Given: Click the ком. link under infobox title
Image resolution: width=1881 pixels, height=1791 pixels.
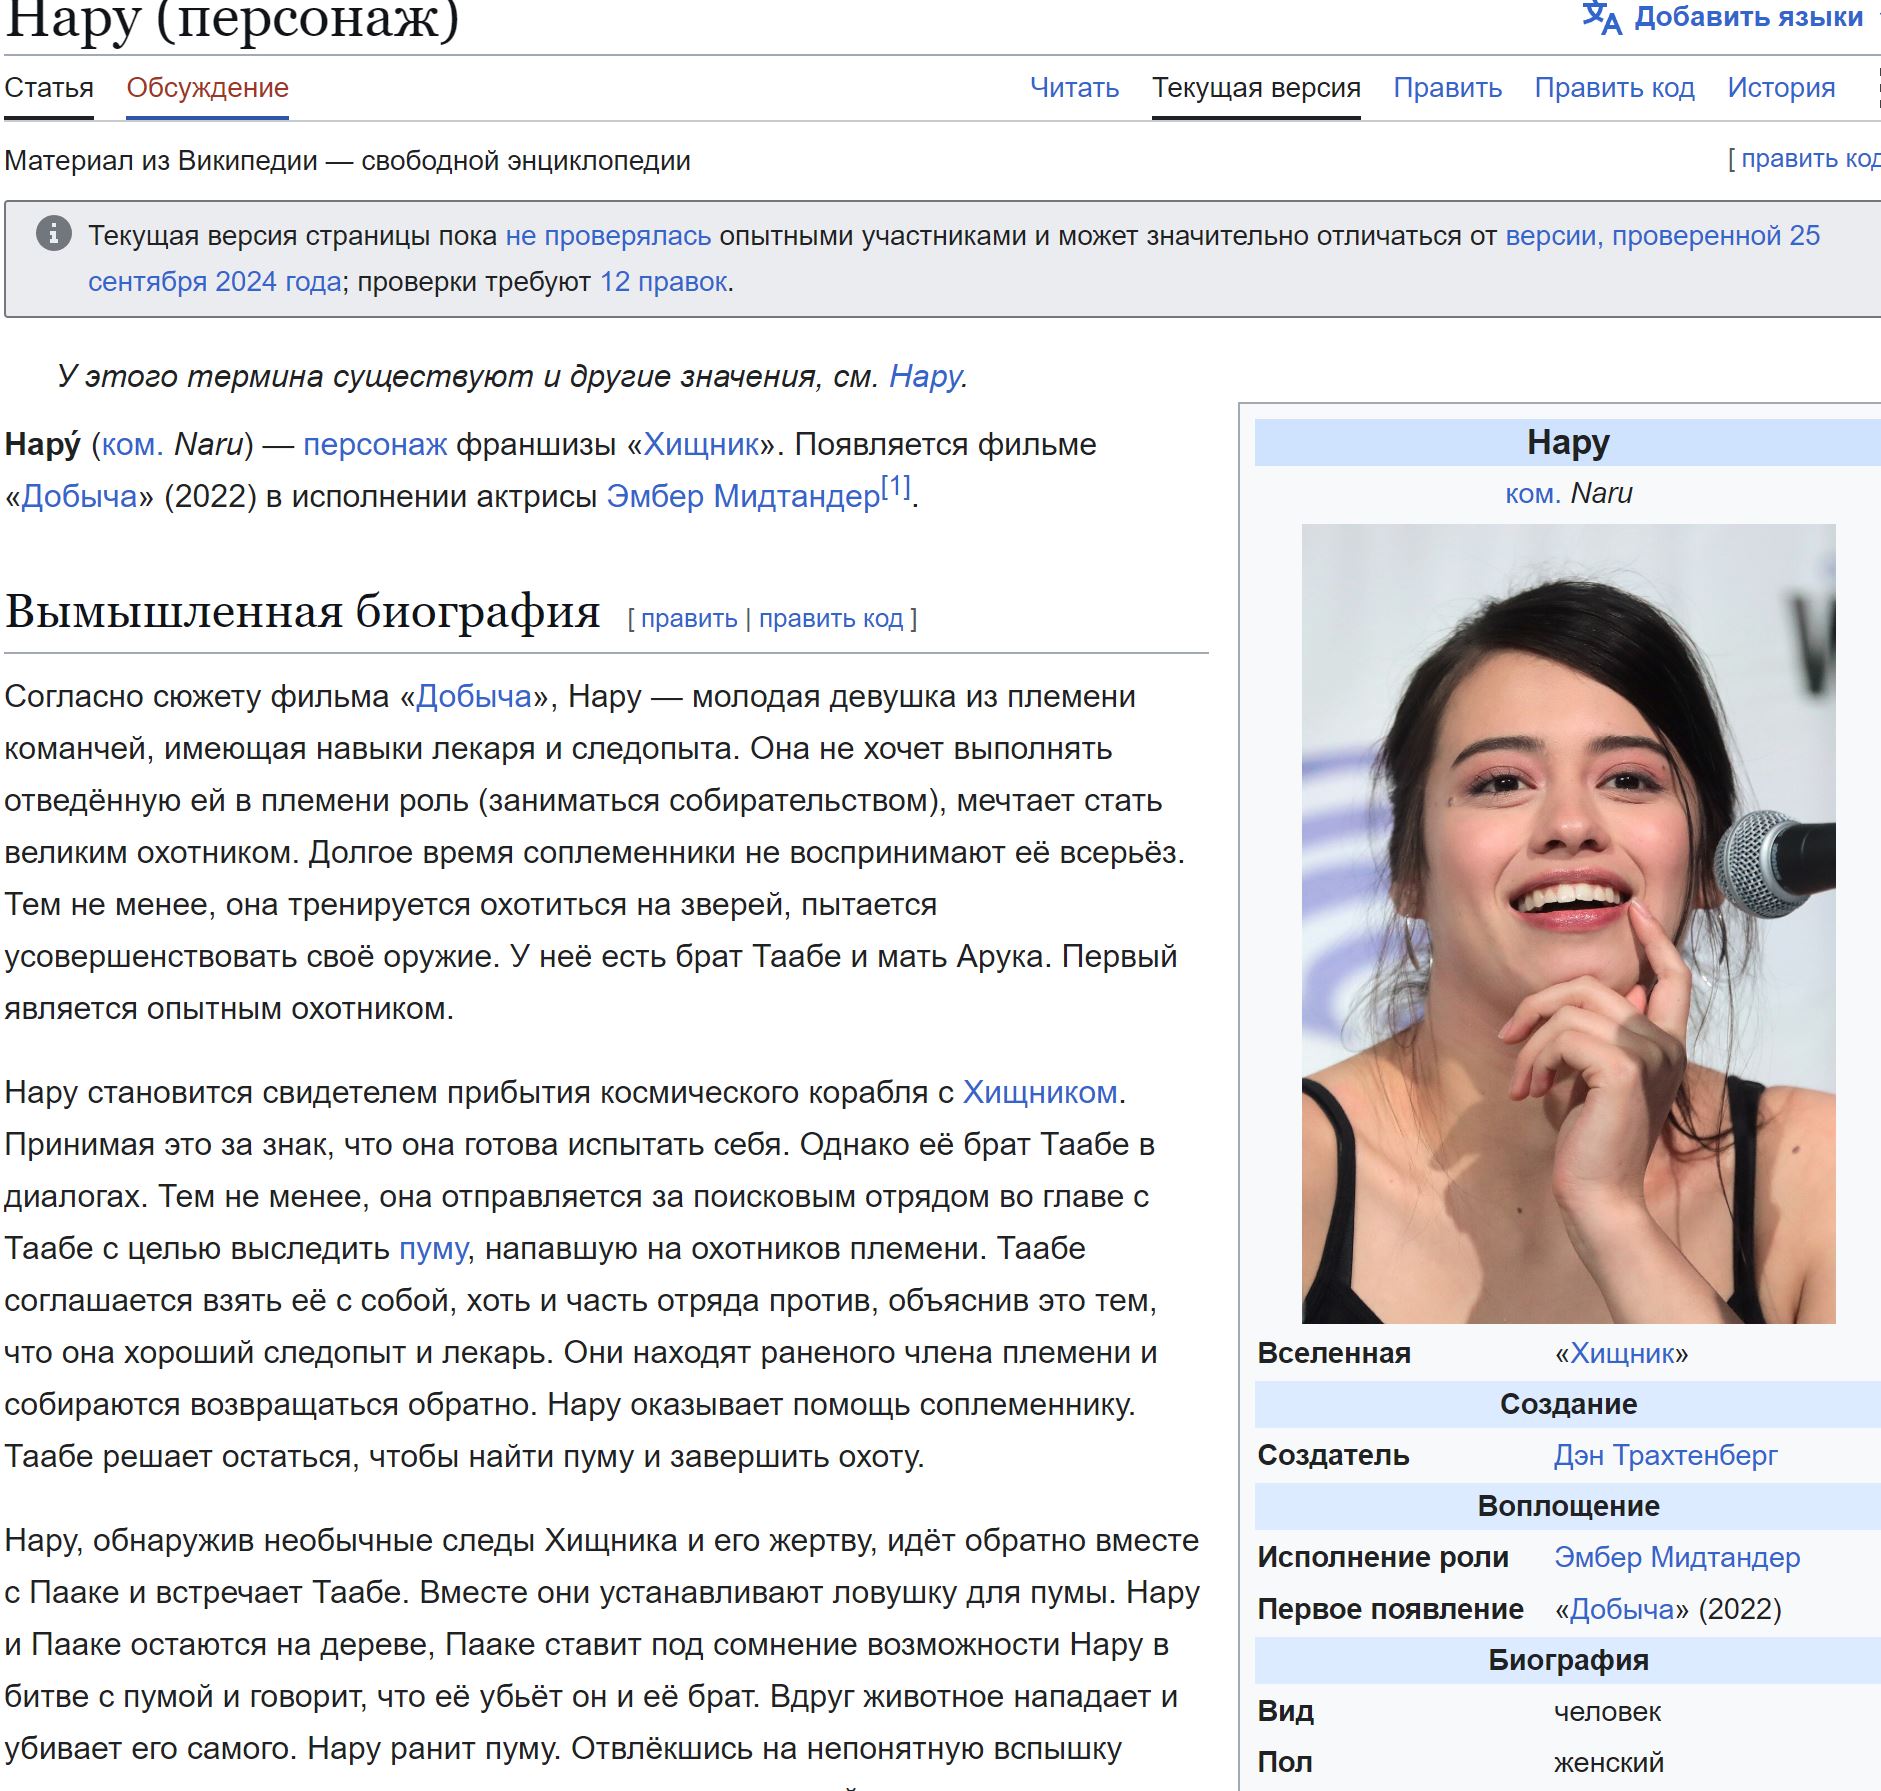Looking at the screenshot, I should click(x=1533, y=493).
